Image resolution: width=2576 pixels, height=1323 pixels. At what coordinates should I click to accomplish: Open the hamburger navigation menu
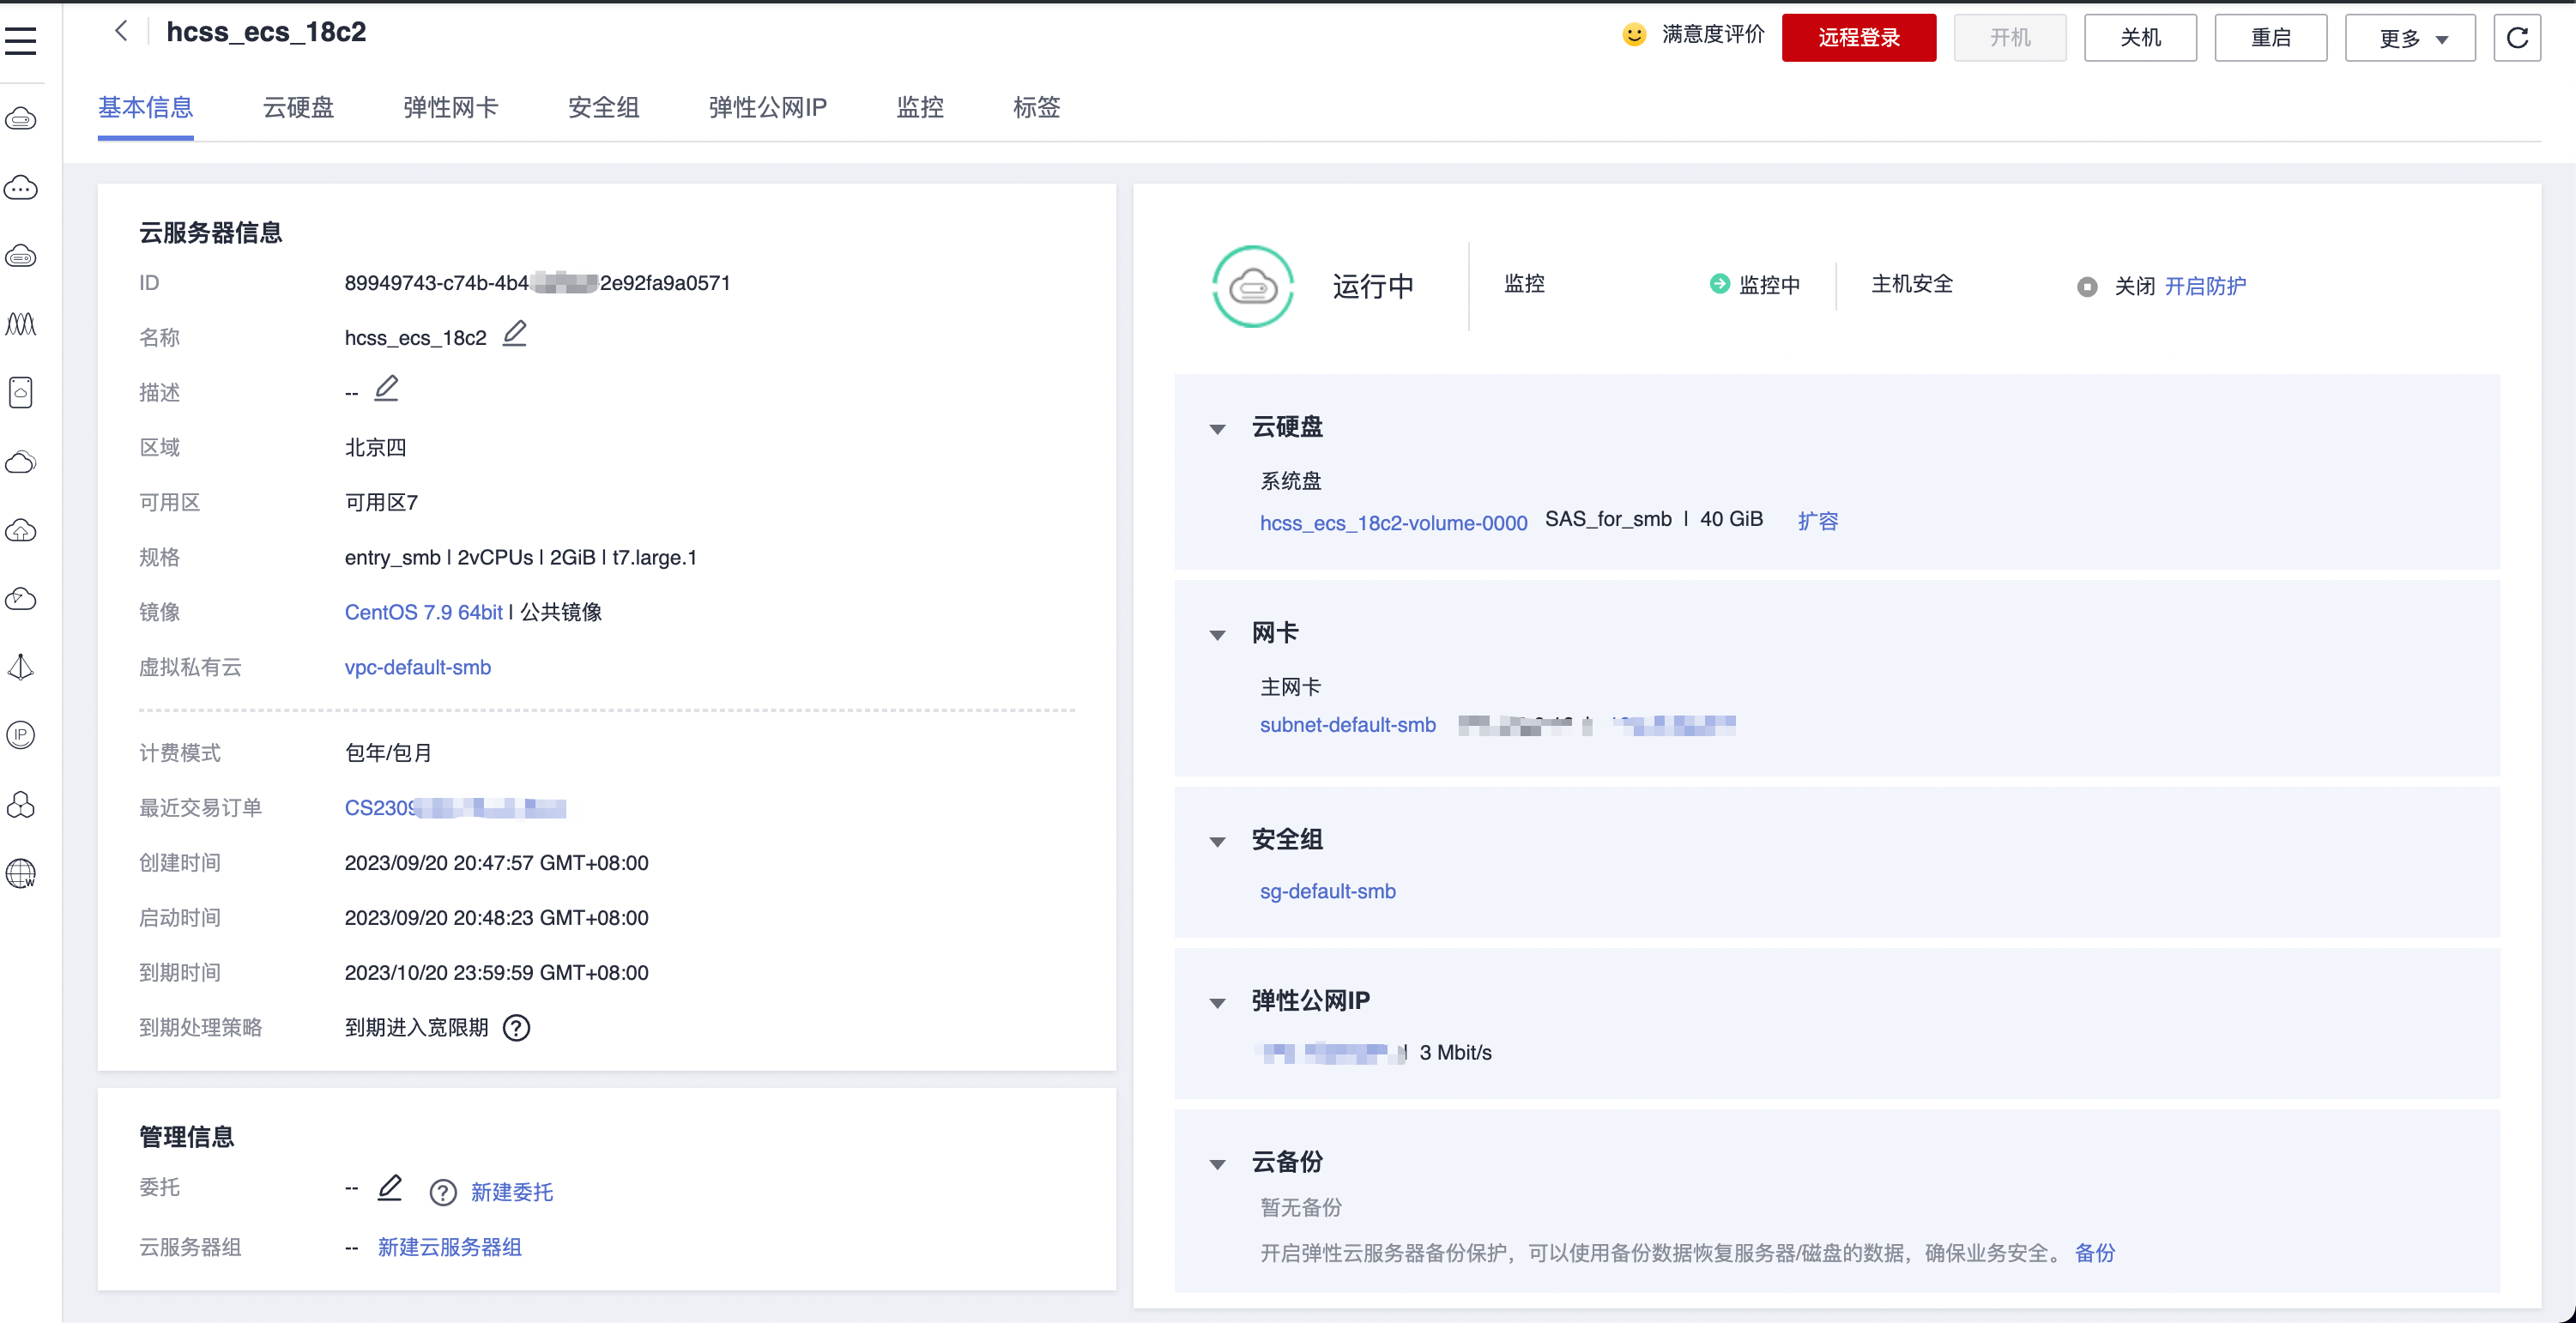click(x=21, y=41)
